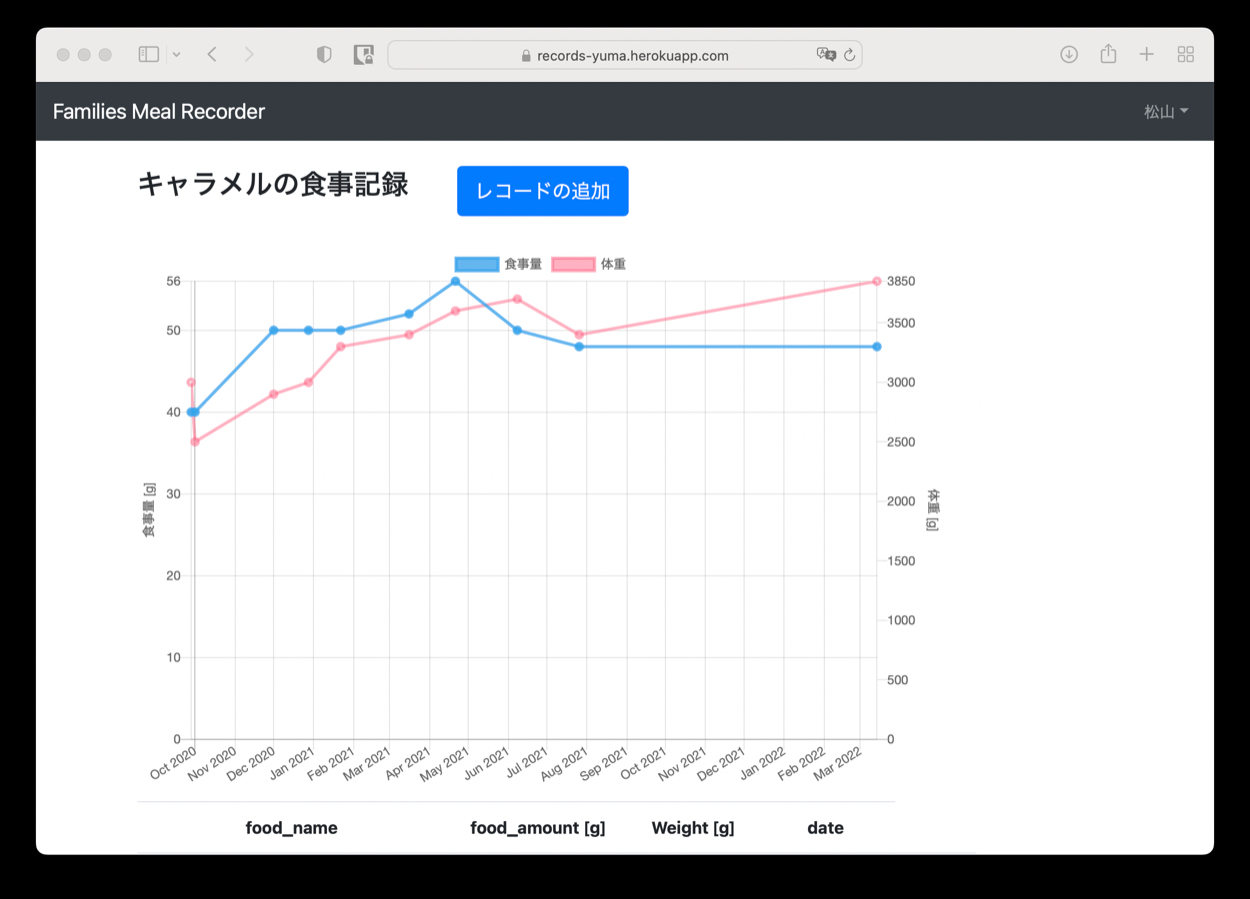Open a new tab with plus icon
This screenshot has height=899, width=1250.
click(1147, 55)
